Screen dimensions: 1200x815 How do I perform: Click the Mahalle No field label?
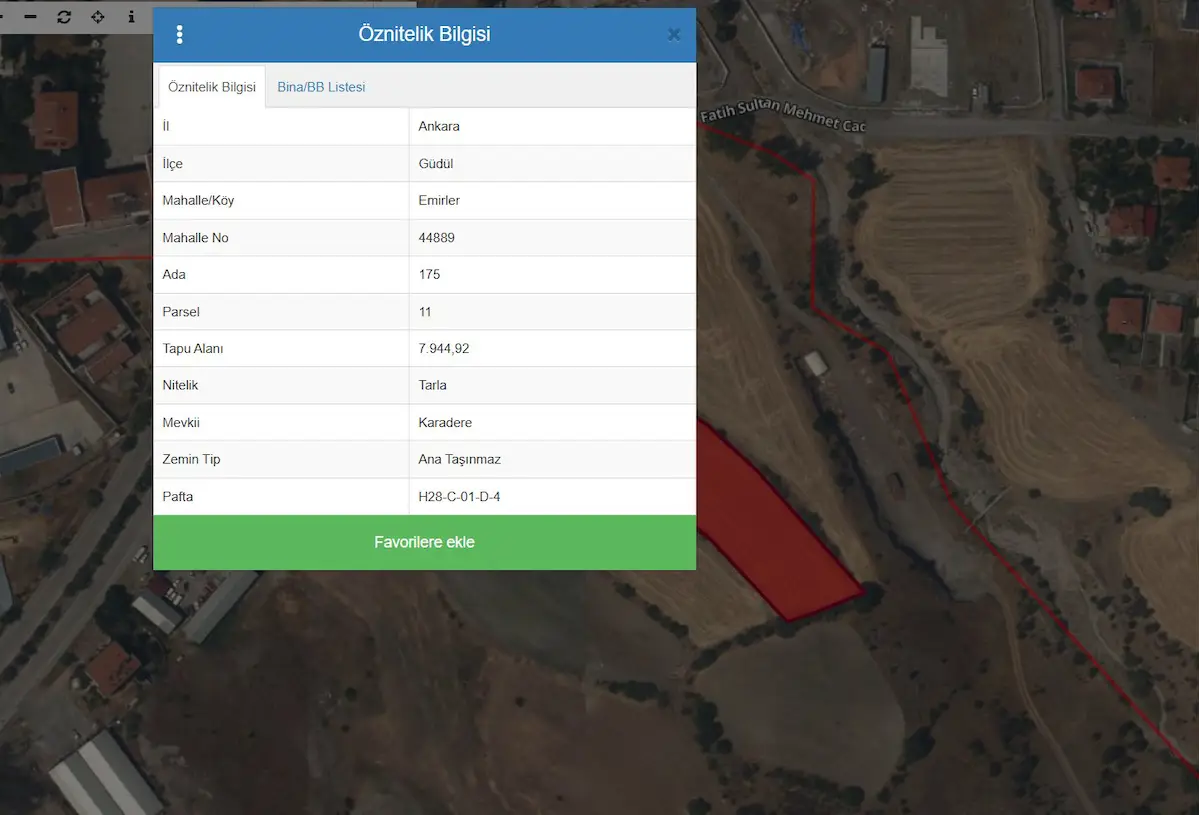(195, 237)
